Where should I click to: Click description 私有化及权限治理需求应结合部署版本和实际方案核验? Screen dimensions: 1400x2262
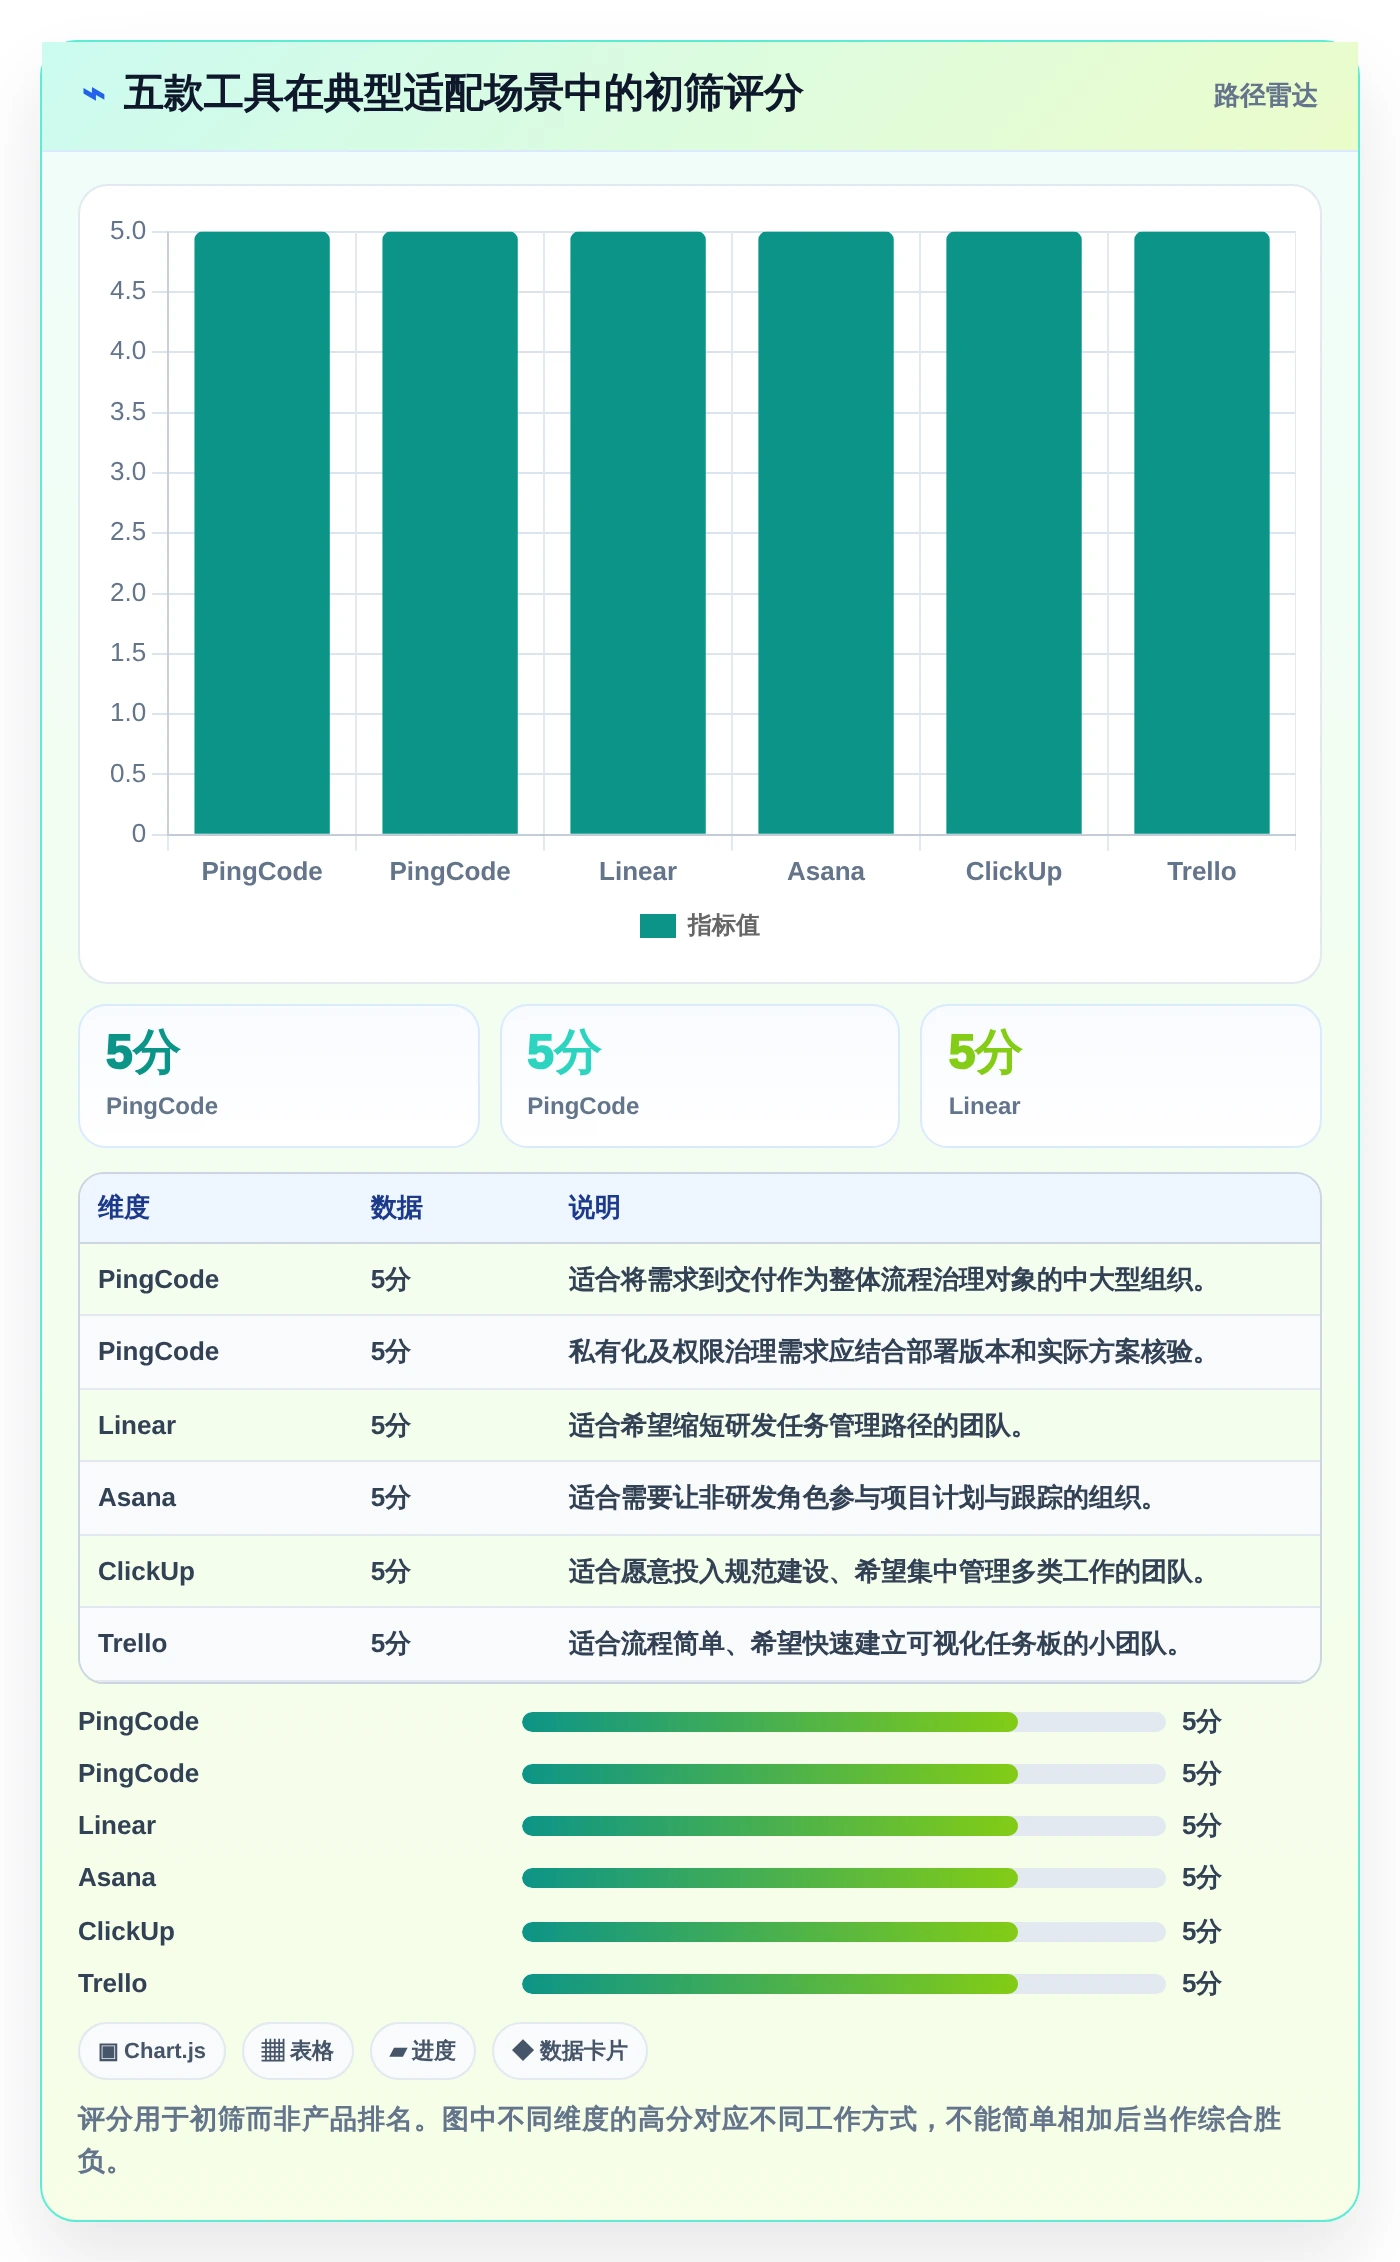point(887,1351)
